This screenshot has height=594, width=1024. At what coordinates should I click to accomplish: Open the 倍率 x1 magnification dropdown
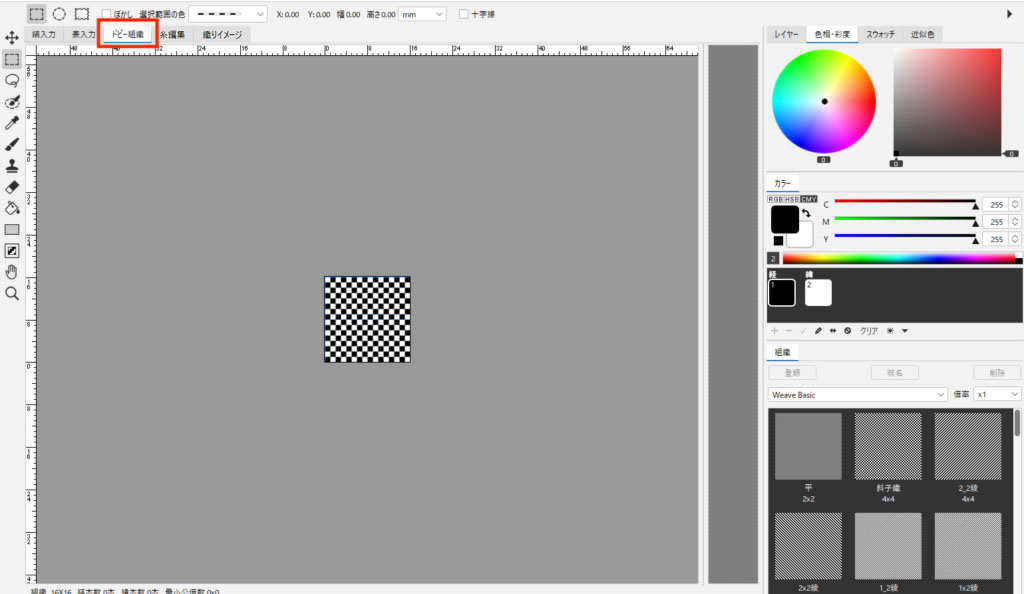997,395
